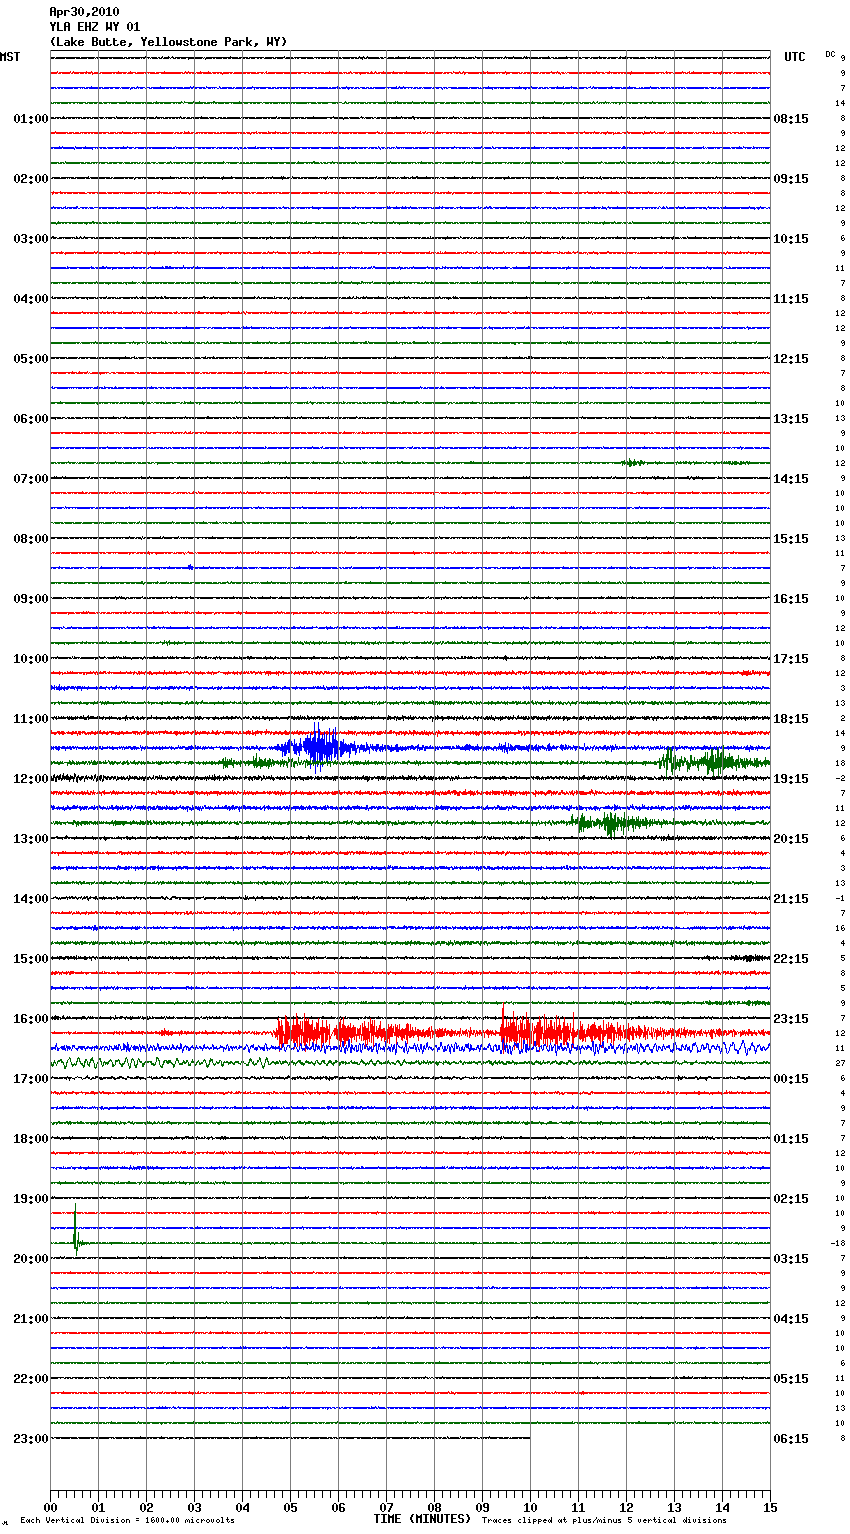Click the 04:15 UTC time label
This screenshot has height=1534, width=850.
[791, 1319]
